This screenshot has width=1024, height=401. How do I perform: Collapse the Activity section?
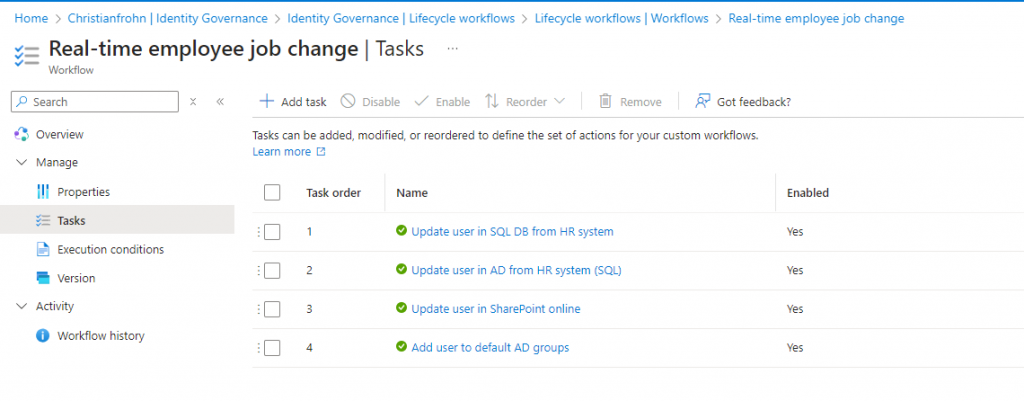pyautogui.click(x=22, y=306)
